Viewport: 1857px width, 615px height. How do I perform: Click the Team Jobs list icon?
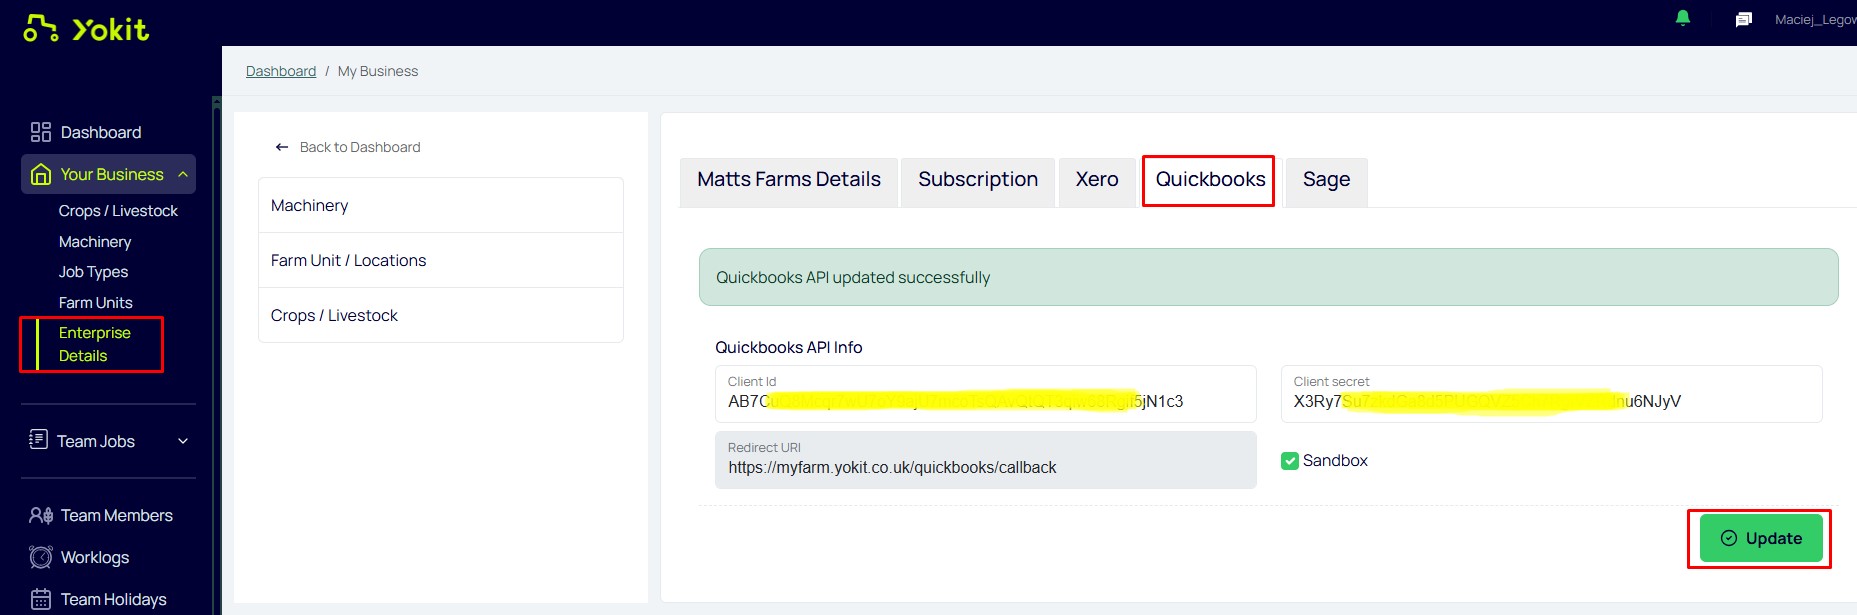coord(39,440)
